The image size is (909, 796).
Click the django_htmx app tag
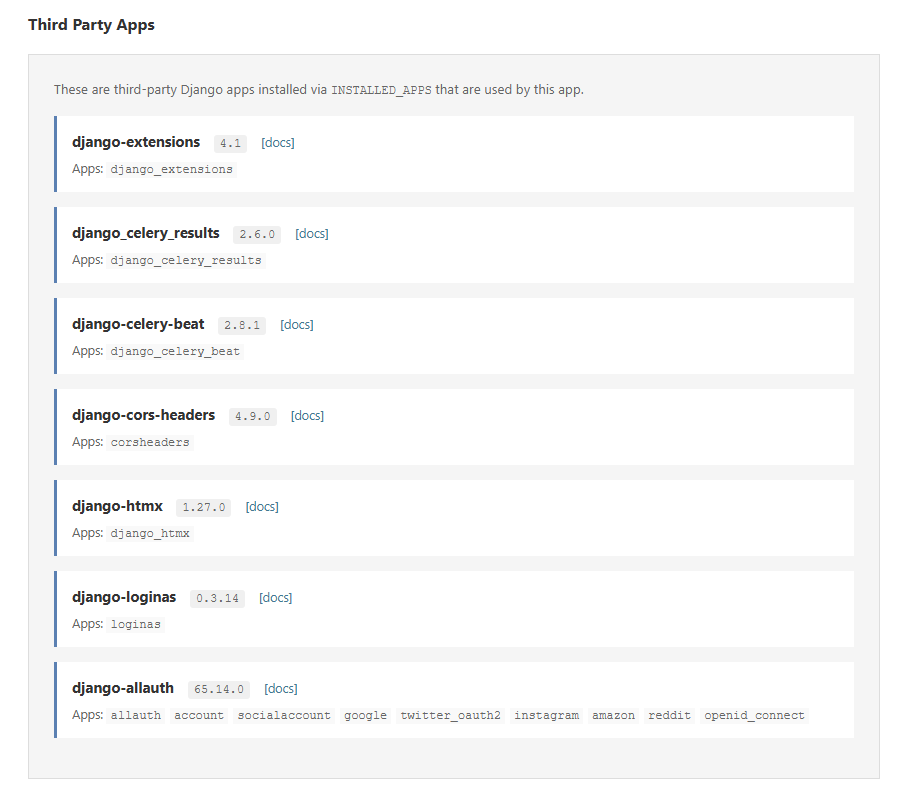(150, 533)
